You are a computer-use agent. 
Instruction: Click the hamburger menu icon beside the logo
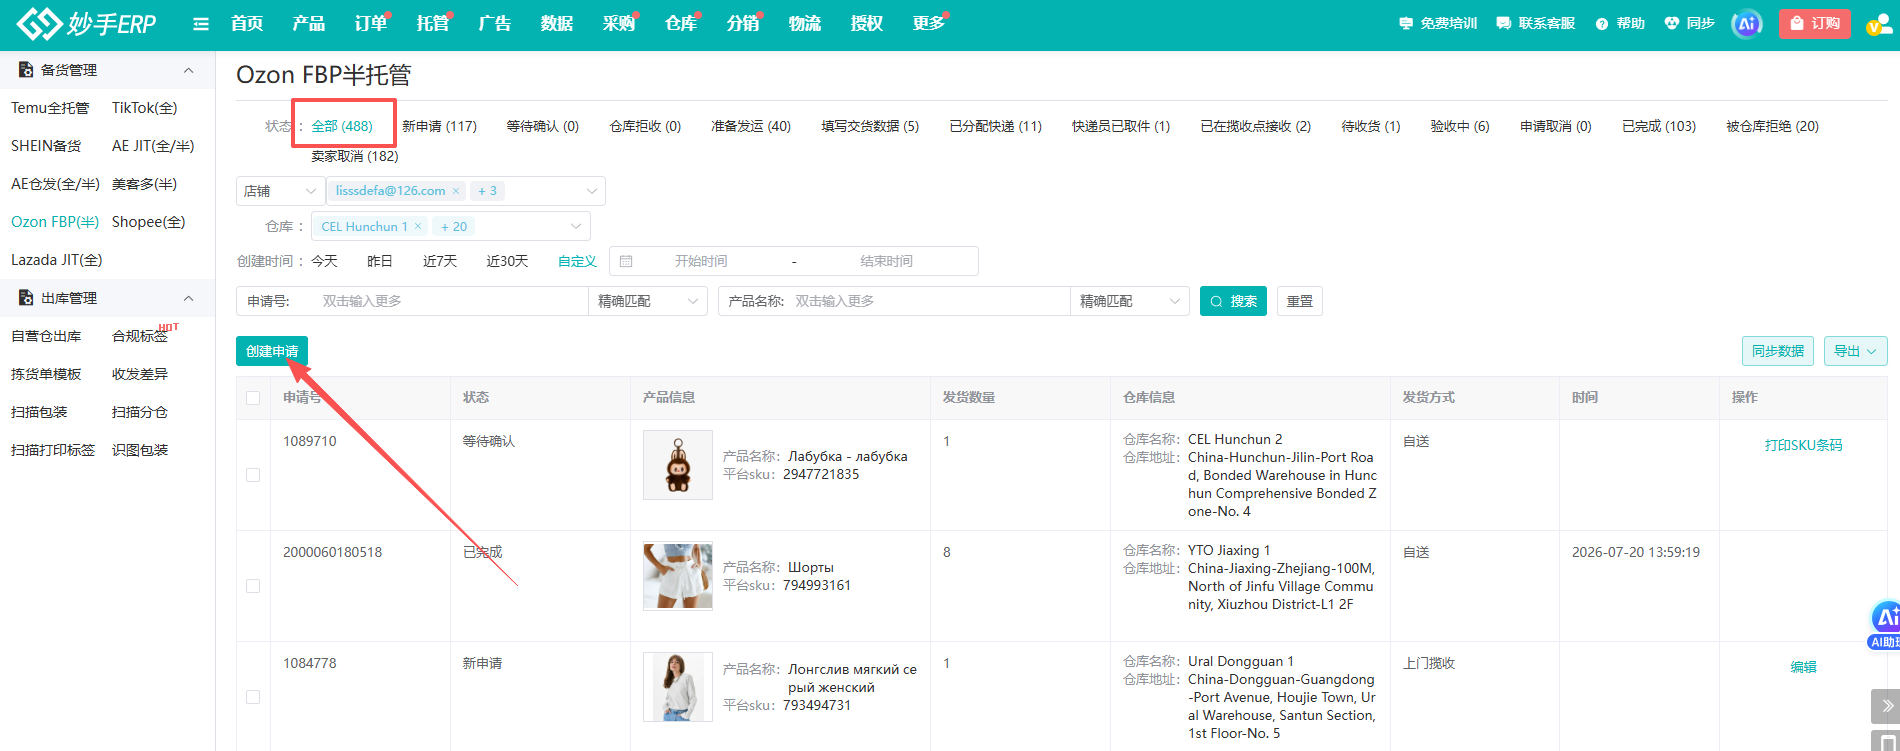click(x=201, y=24)
